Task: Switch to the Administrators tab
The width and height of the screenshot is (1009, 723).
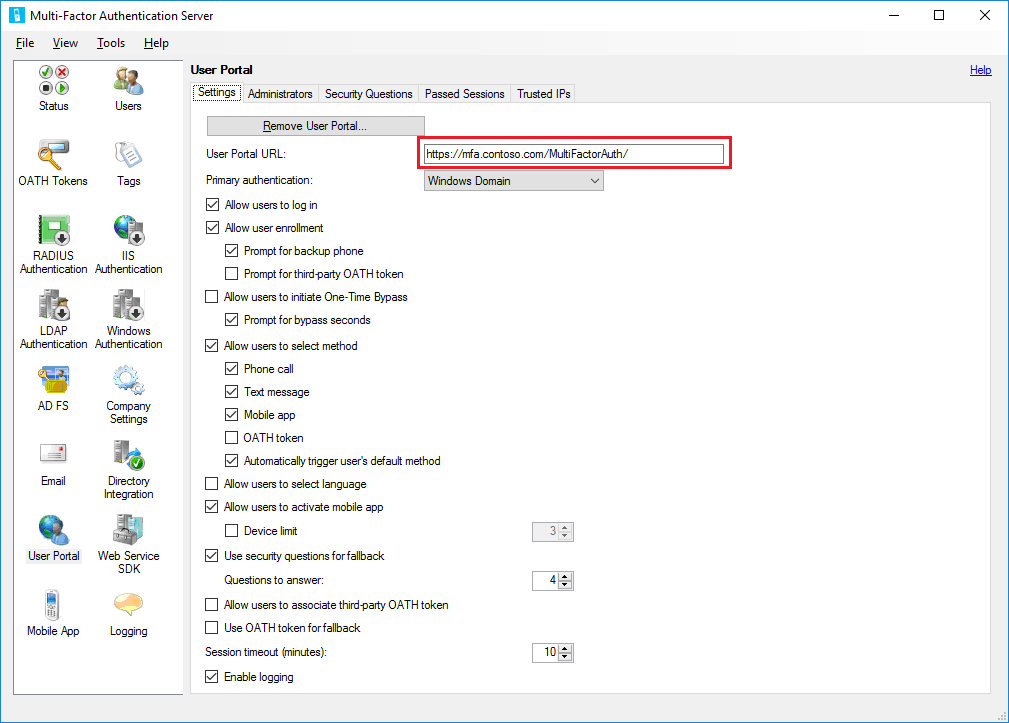Action: coord(280,93)
